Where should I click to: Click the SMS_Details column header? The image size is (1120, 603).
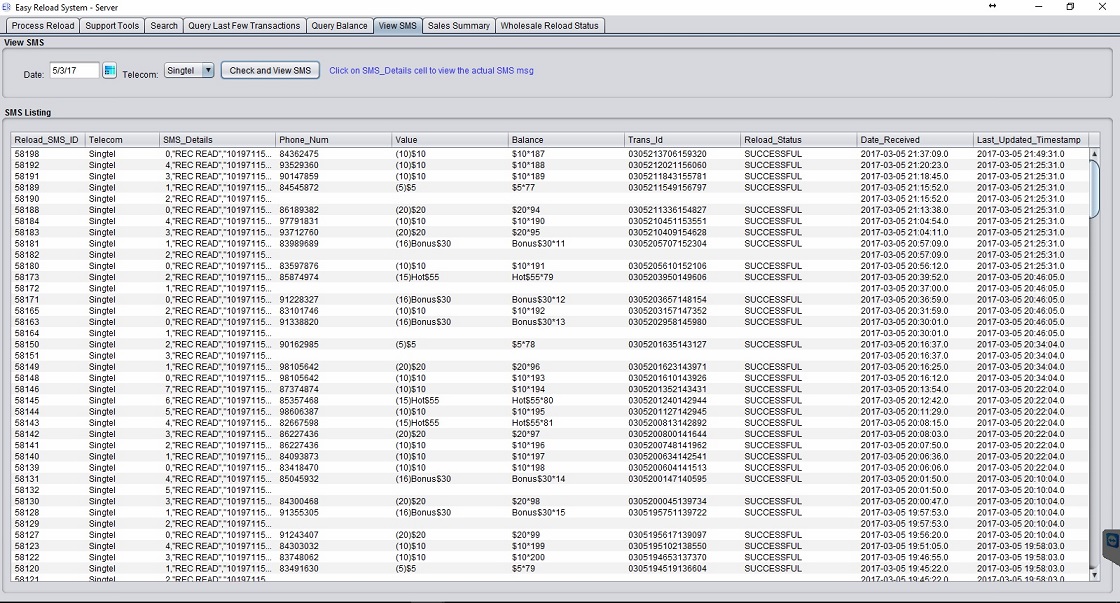tap(218, 140)
